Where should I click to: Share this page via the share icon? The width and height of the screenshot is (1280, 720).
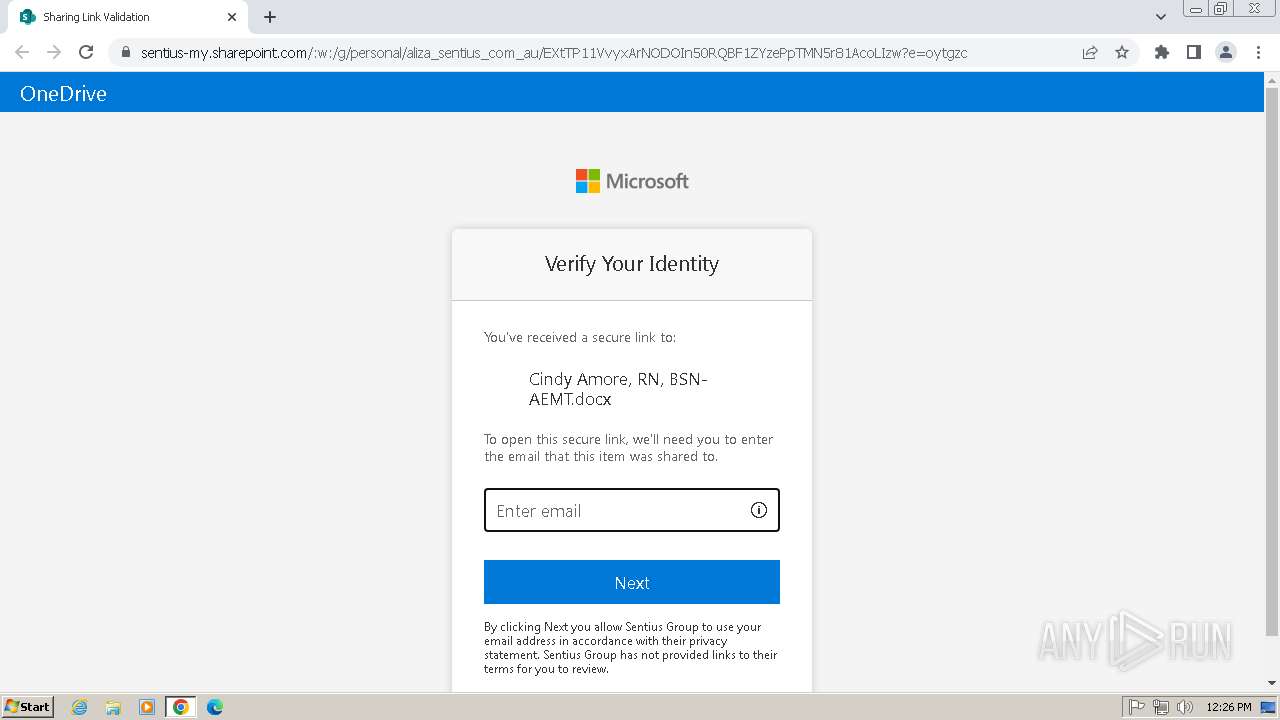coord(1090,52)
